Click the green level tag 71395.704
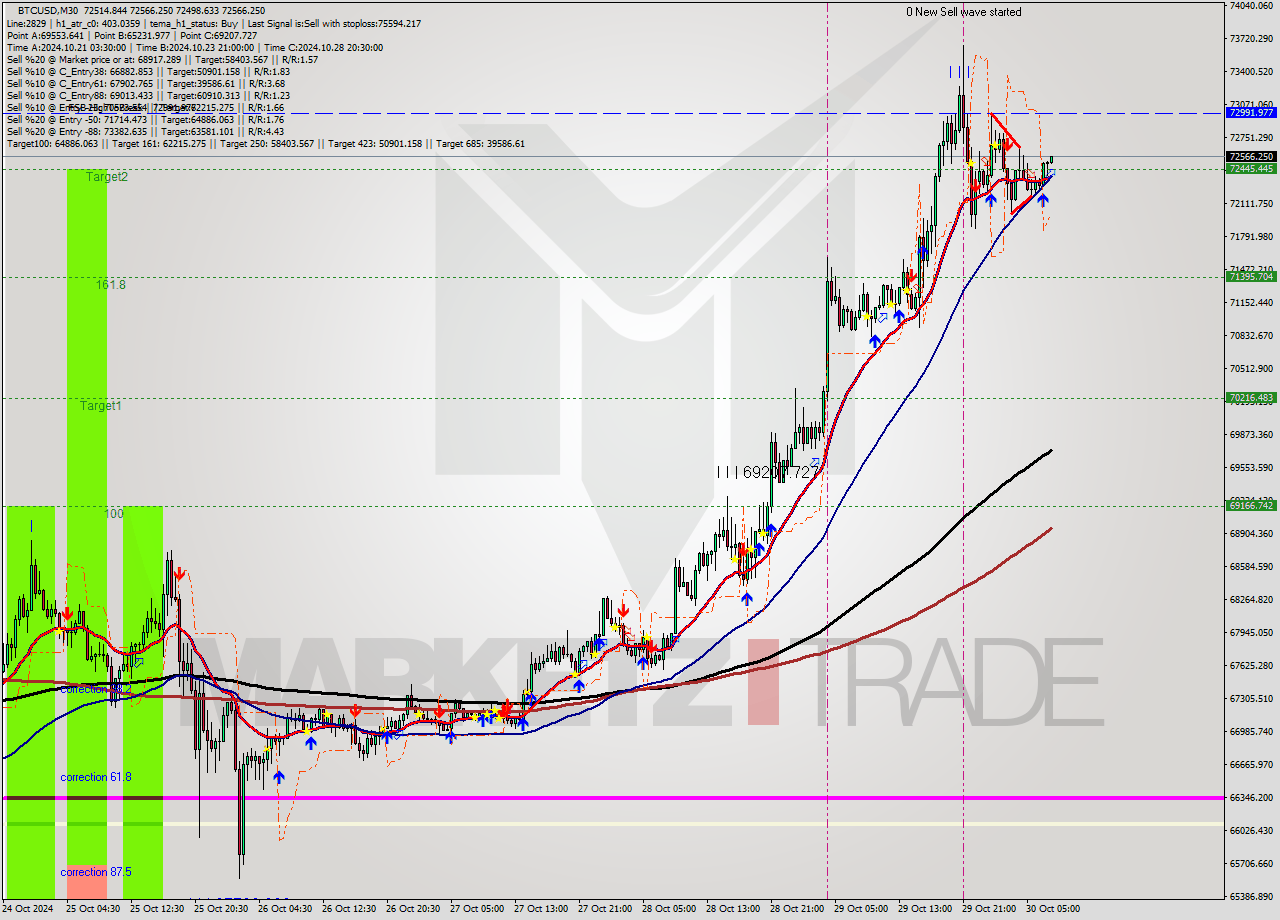 (x=1251, y=277)
